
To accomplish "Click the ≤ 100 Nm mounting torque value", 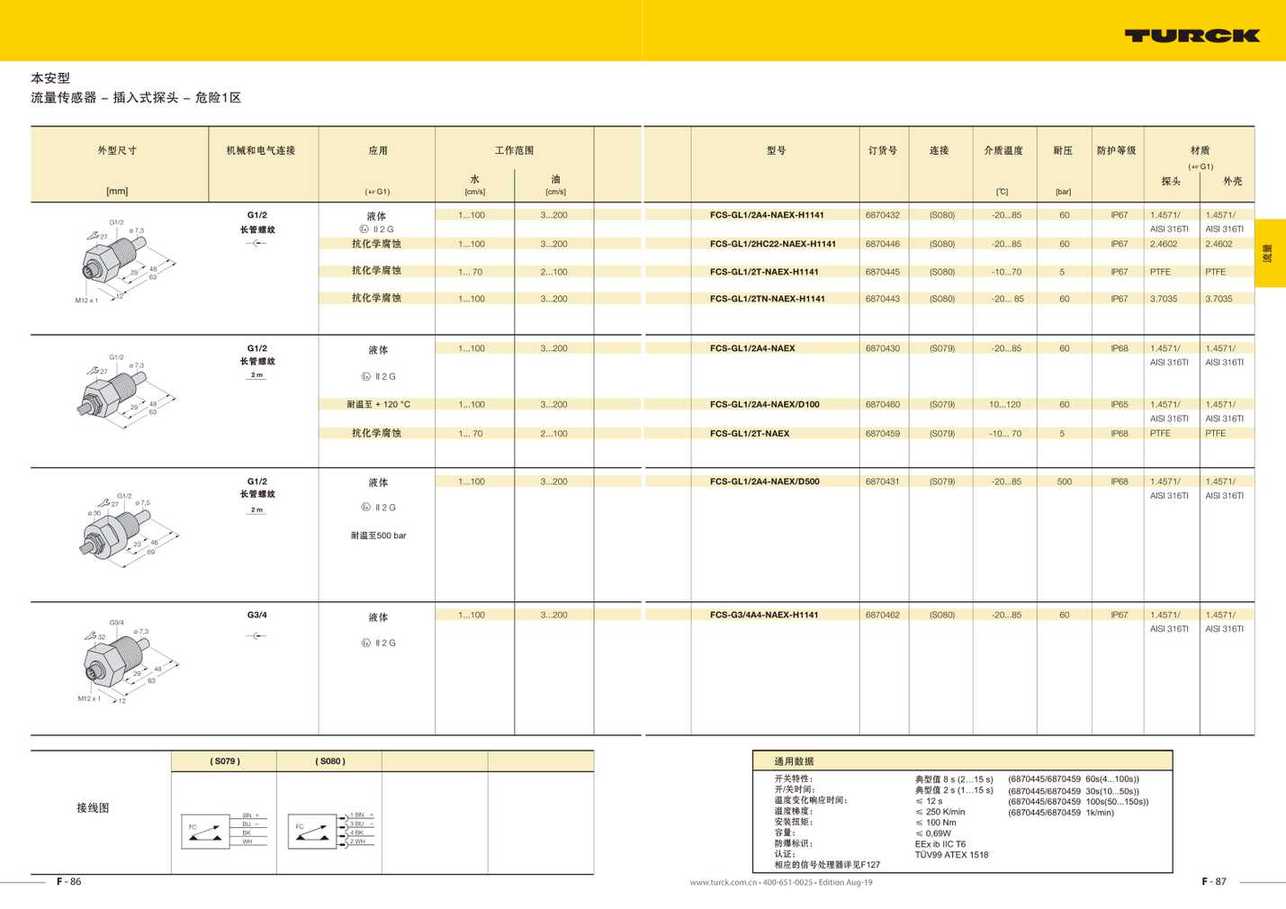I will [x=936, y=822].
